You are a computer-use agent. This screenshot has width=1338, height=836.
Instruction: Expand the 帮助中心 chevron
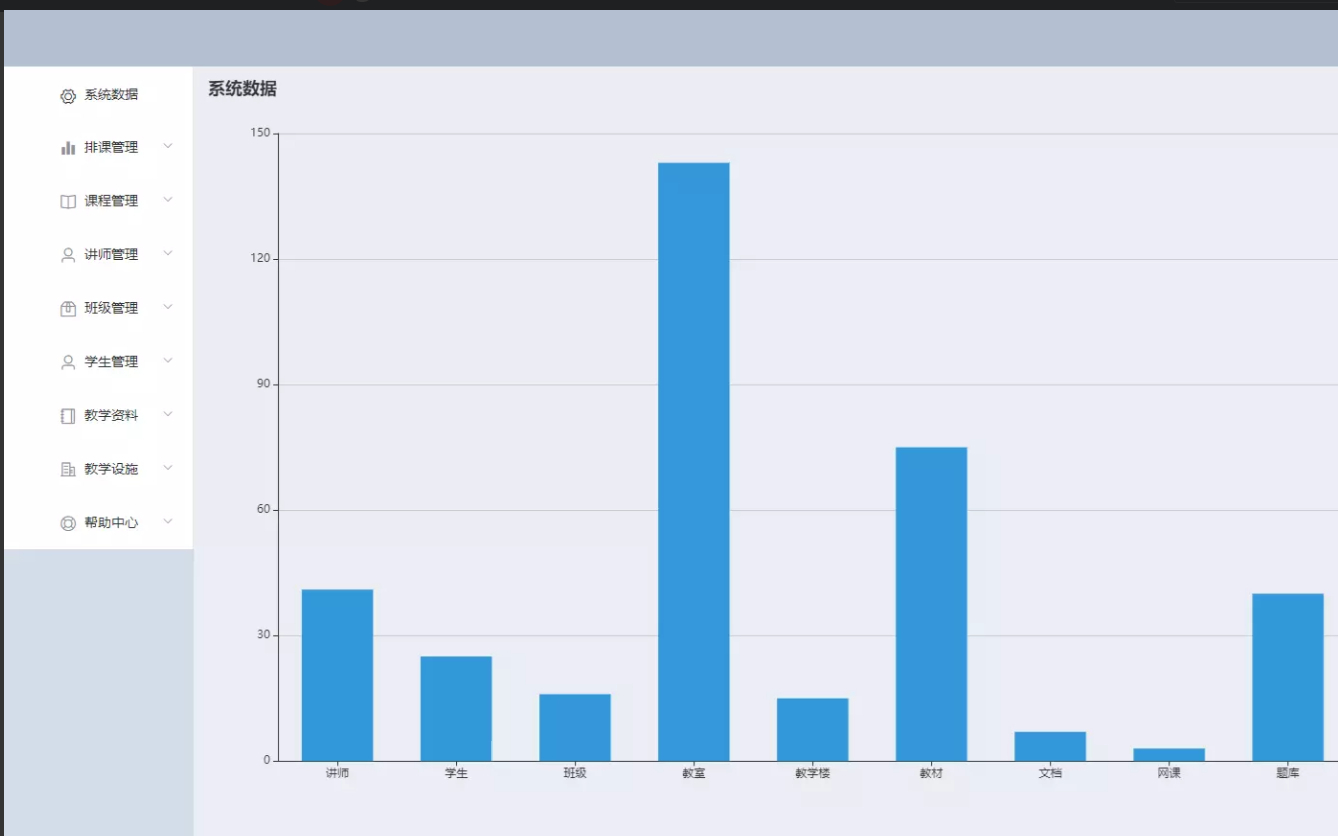(x=168, y=521)
